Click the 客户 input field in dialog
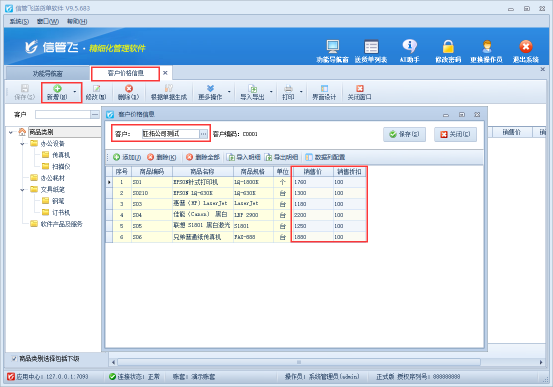 pyautogui.click(x=171, y=134)
